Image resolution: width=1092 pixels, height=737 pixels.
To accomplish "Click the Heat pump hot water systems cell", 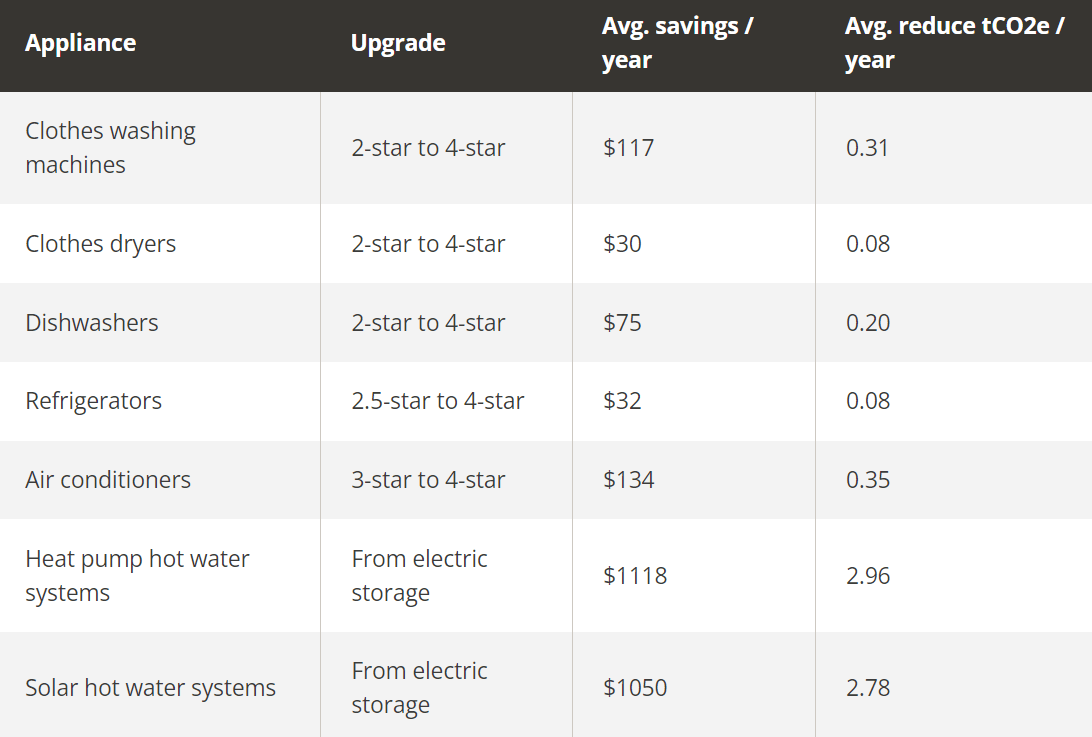I will 137,575.
